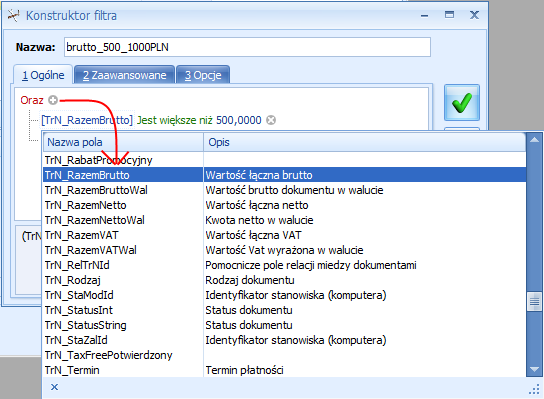Click the 'Wartość łączna brutto' description

[x=259, y=175]
